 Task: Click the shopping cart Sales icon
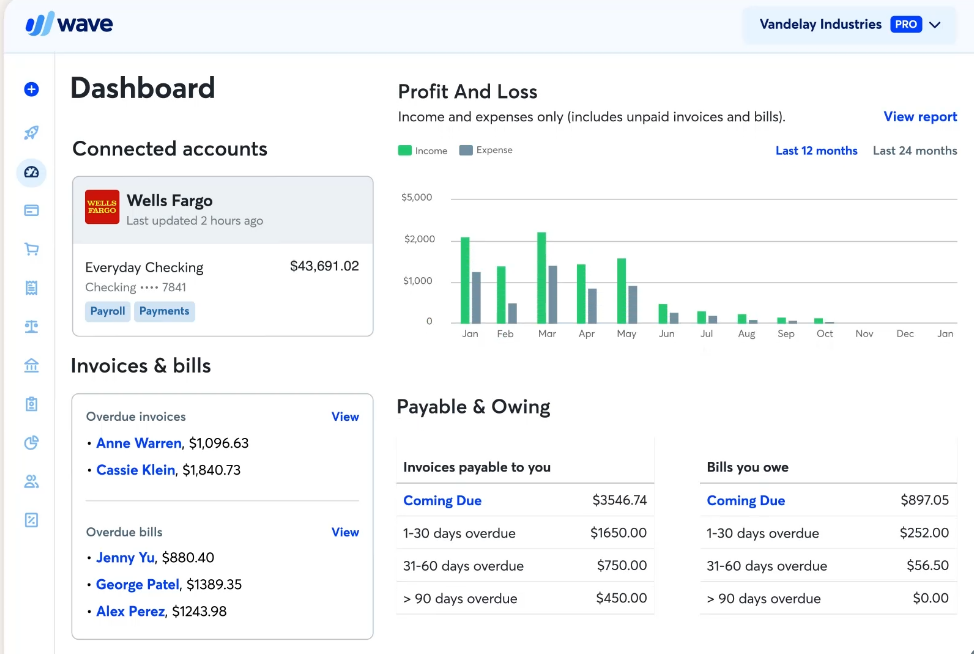pyautogui.click(x=30, y=249)
